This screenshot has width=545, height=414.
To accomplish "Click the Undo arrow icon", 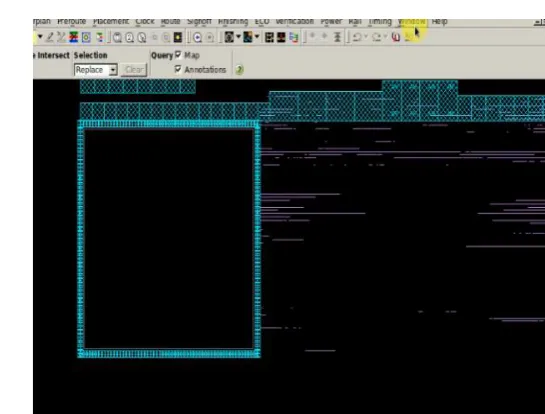I will coord(357,37).
